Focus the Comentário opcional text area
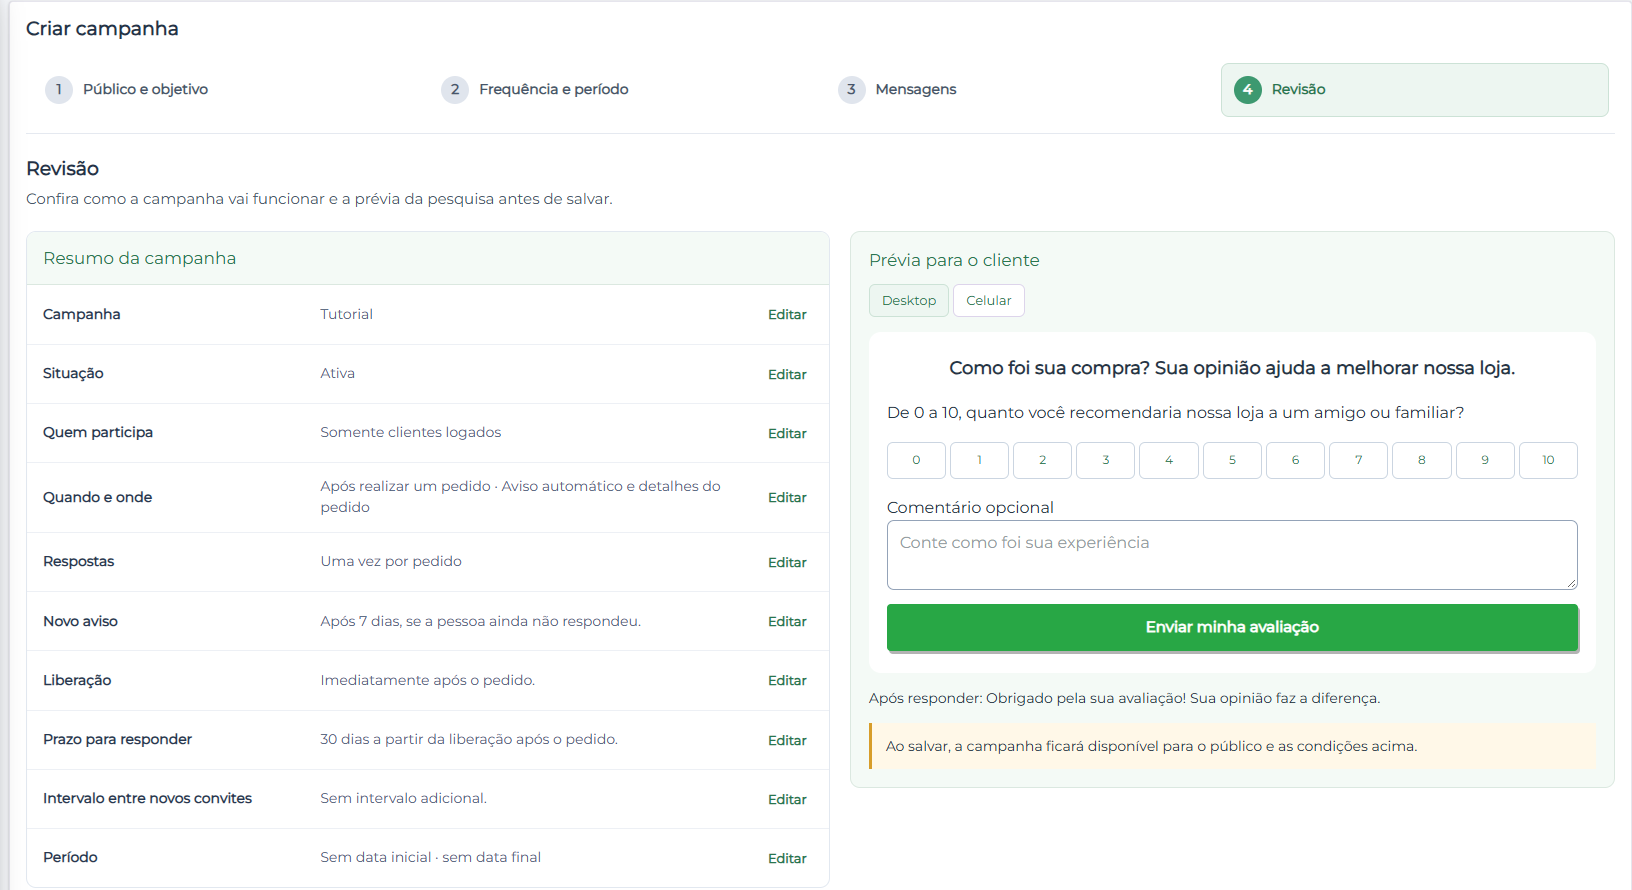This screenshot has width=1632, height=890. (1232, 555)
